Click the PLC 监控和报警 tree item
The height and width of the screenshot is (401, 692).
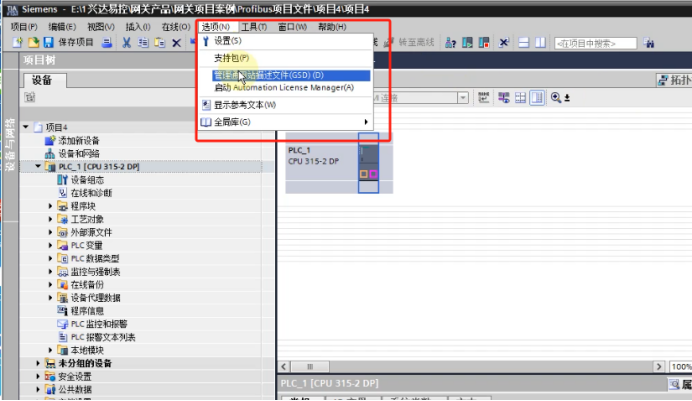99,324
